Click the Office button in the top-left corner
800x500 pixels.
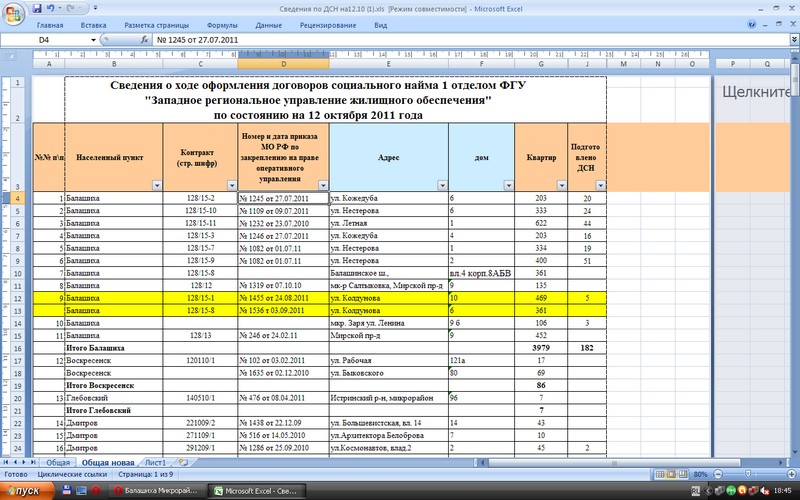point(12,12)
